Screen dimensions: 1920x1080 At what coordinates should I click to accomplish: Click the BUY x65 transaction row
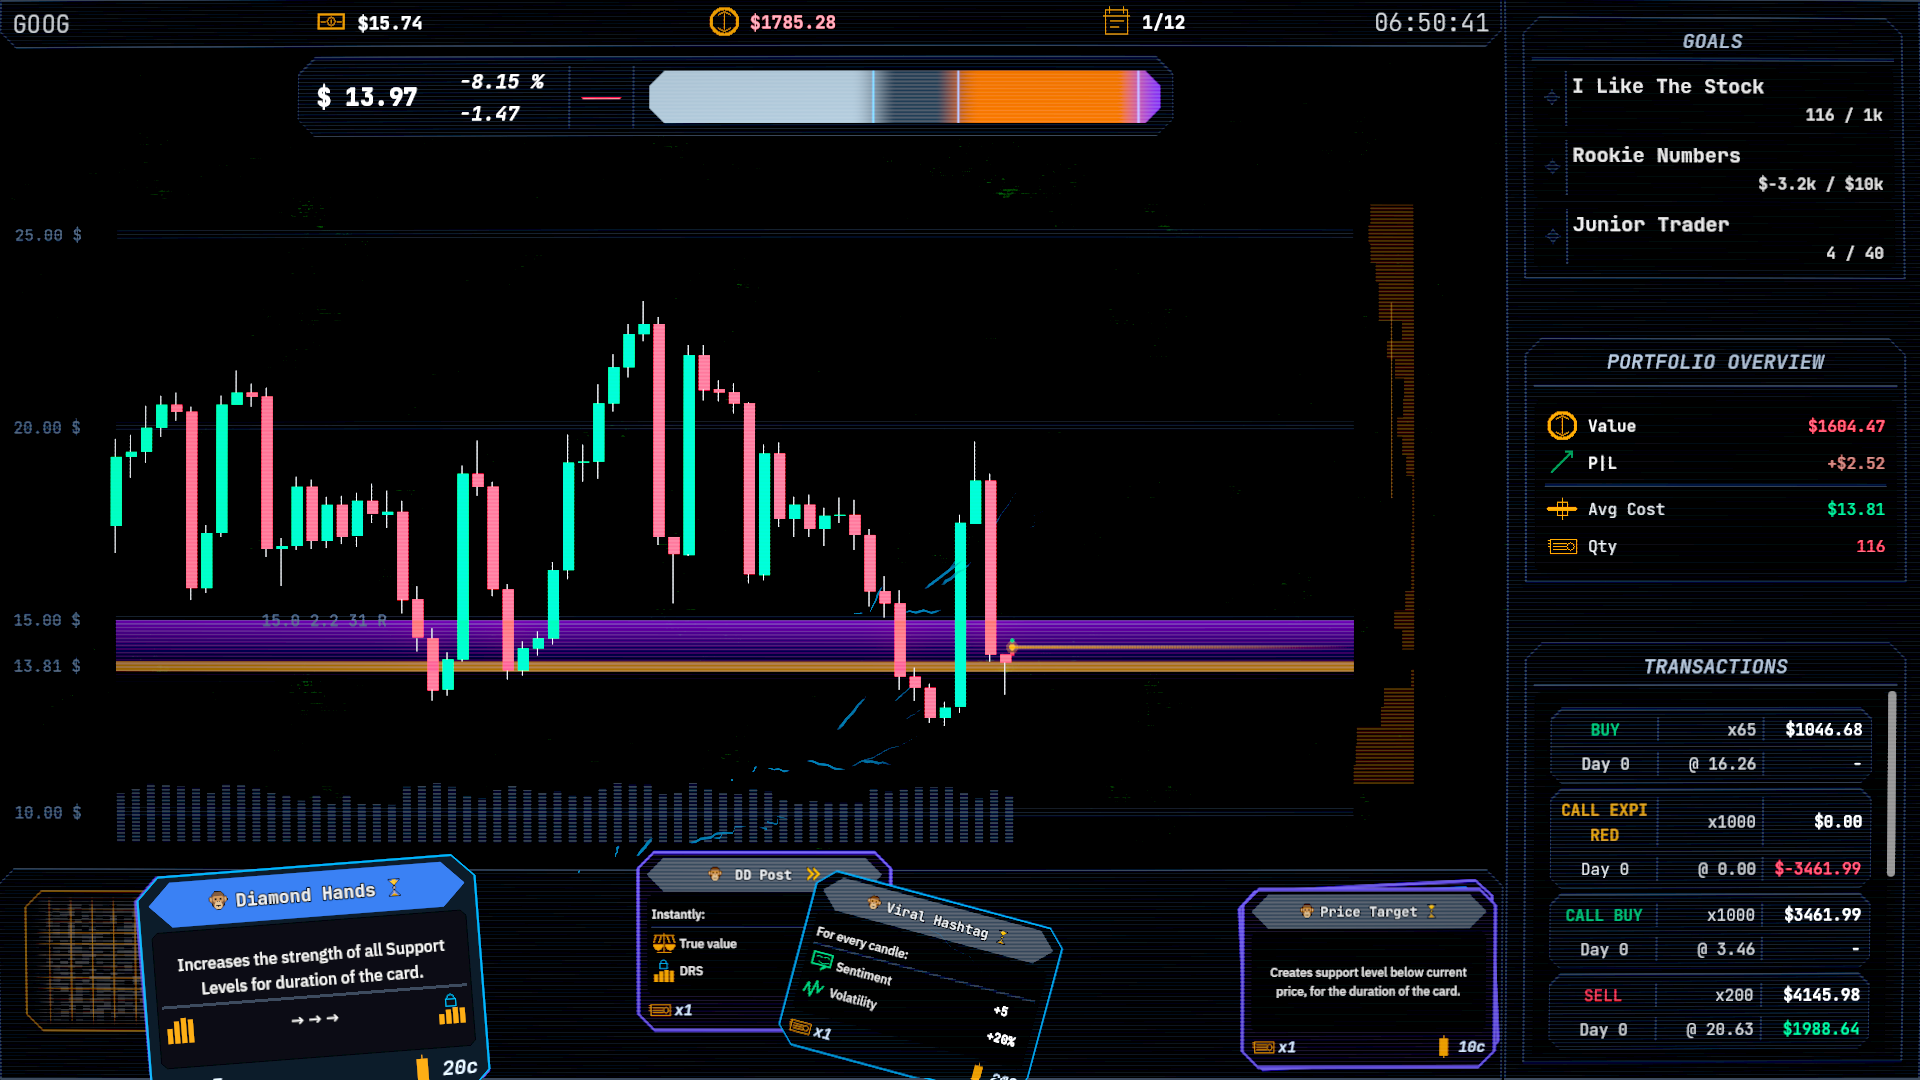point(1712,746)
